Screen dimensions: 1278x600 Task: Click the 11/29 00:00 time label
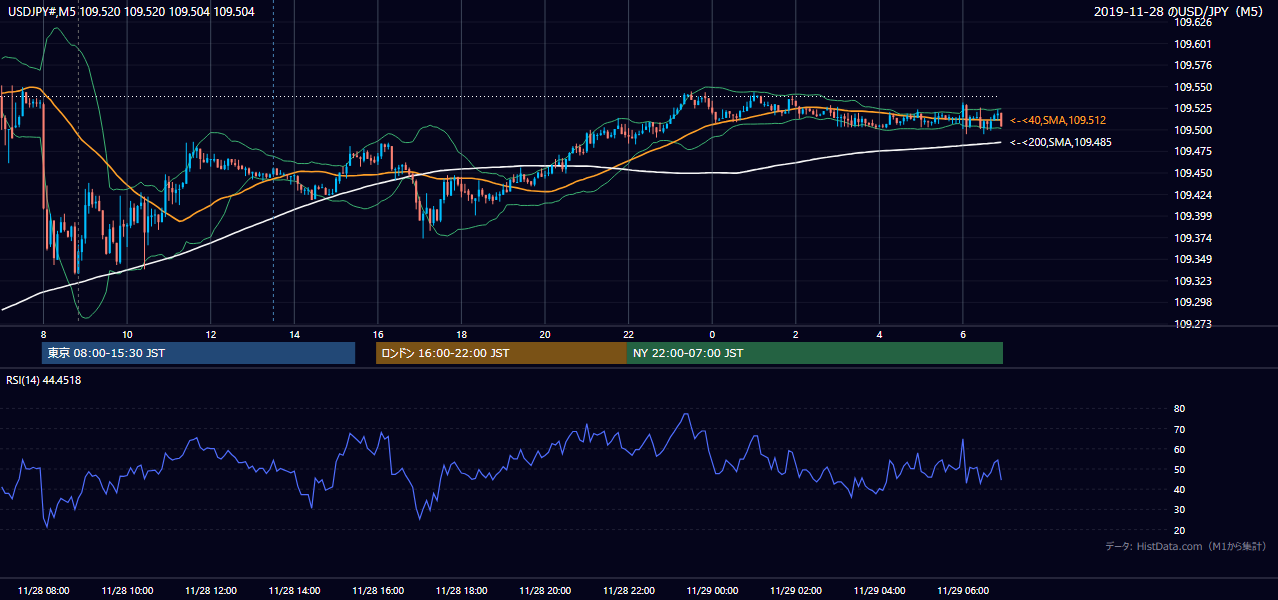[712, 591]
